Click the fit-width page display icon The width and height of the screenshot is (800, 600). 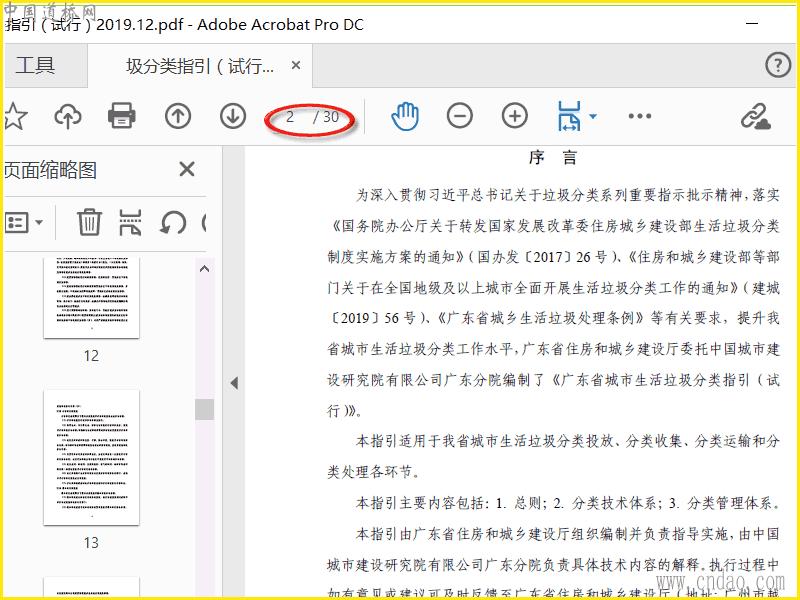[x=569, y=116]
